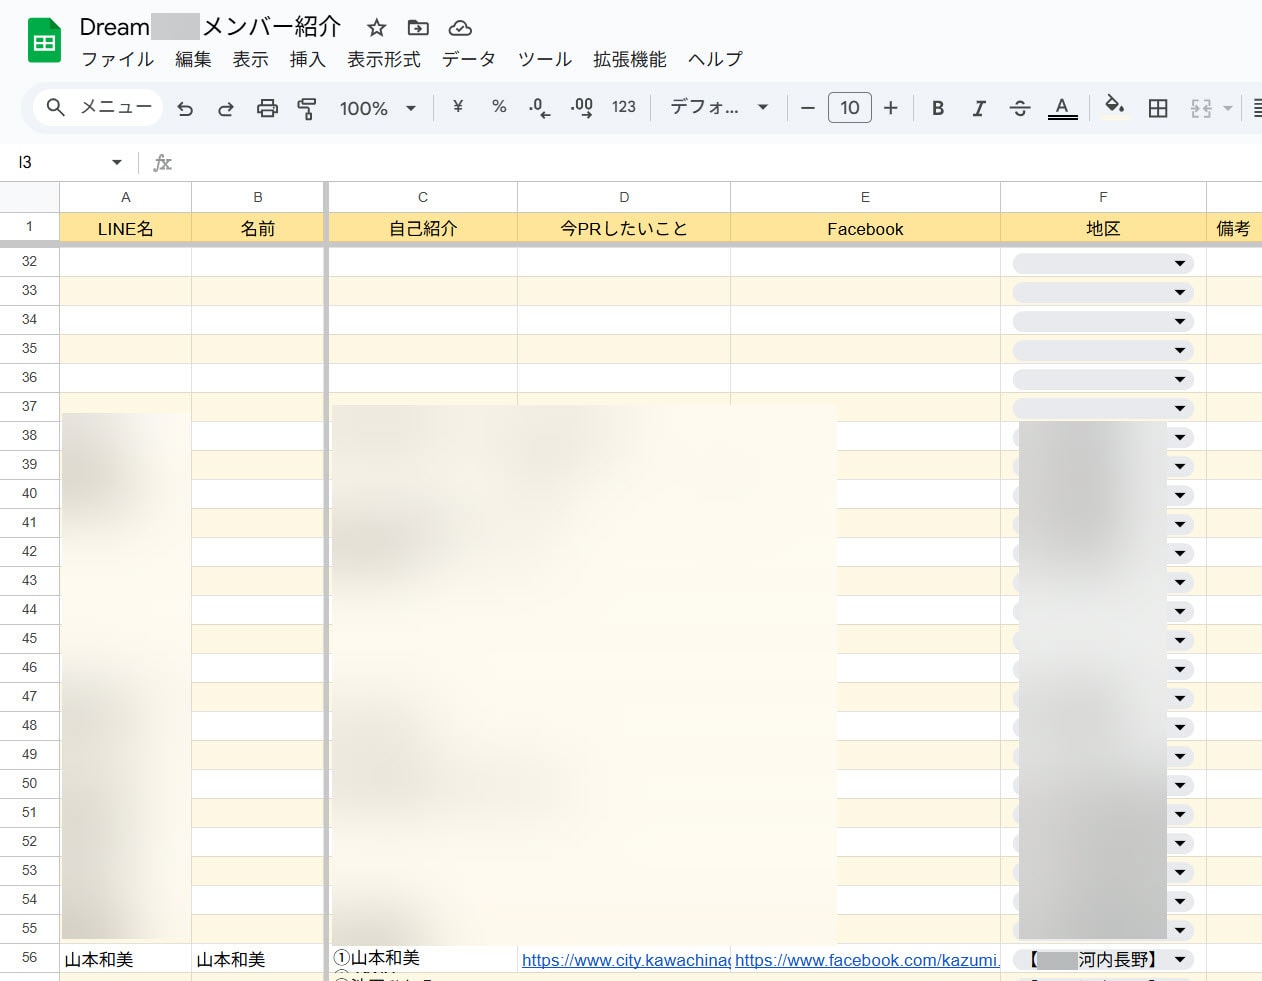Click the redo arrow icon

pyautogui.click(x=226, y=108)
